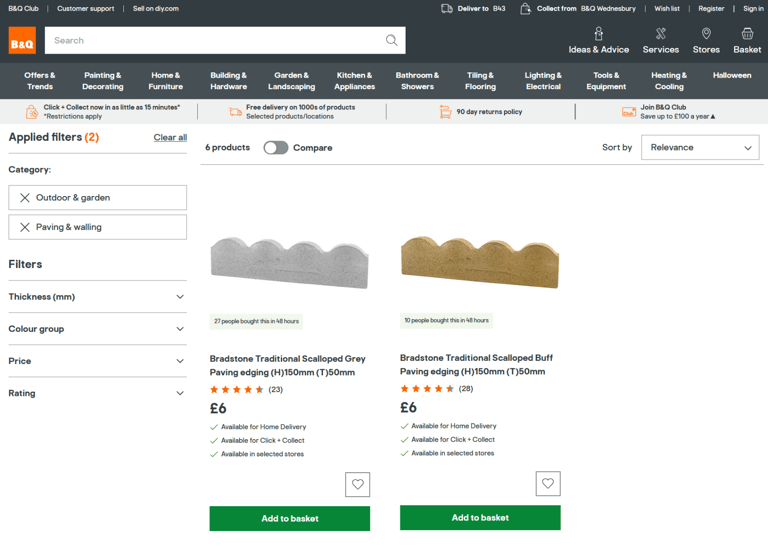Image resolution: width=768 pixels, height=546 pixels.
Task: View the (23) star reviews rating
Action: tap(246, 390)
